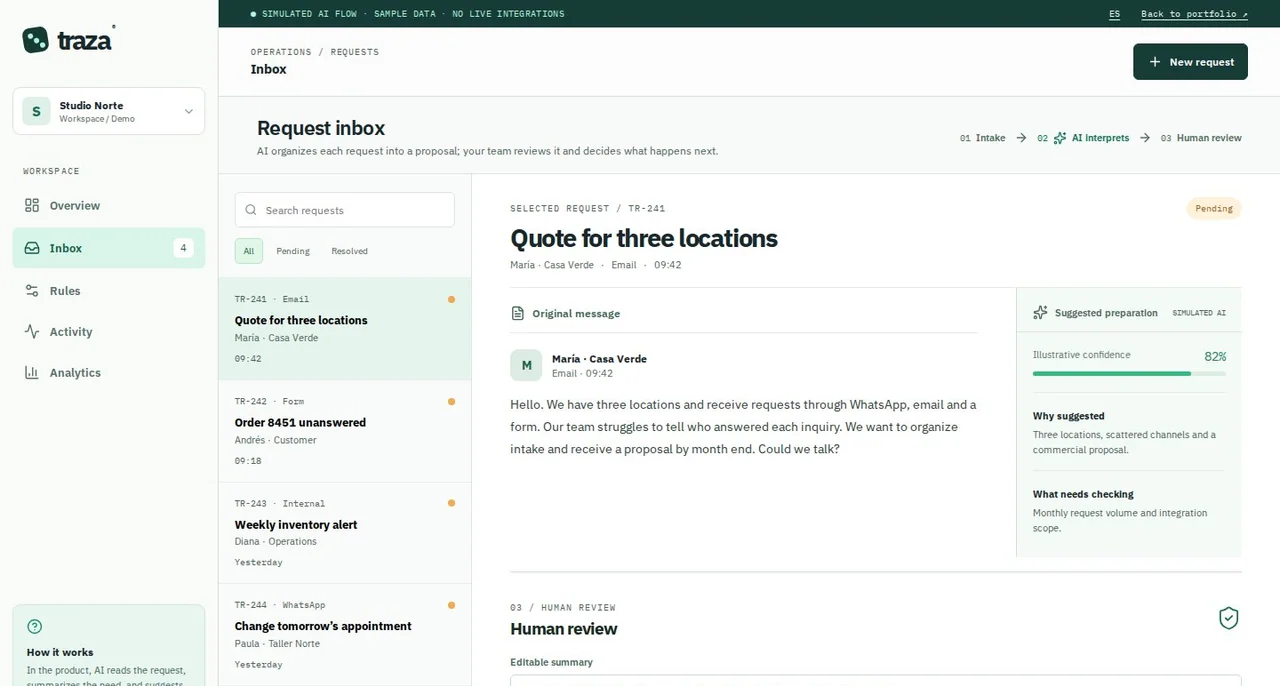1280x686 pixels.
Task: Click the REQUESTS breadcrumb
Action: 355,52
